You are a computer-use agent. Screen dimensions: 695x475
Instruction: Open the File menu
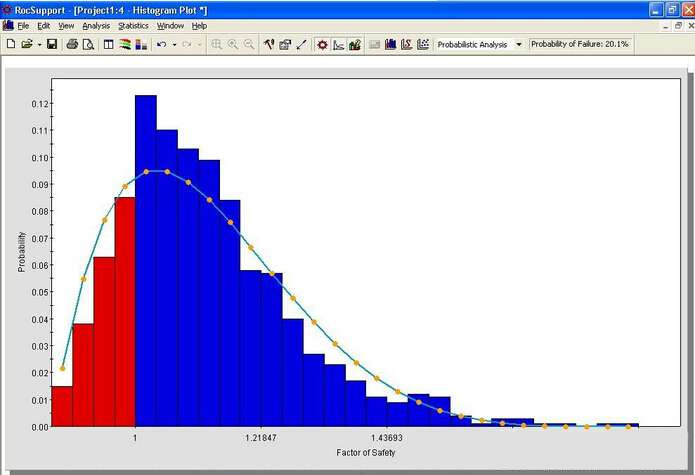23,26
